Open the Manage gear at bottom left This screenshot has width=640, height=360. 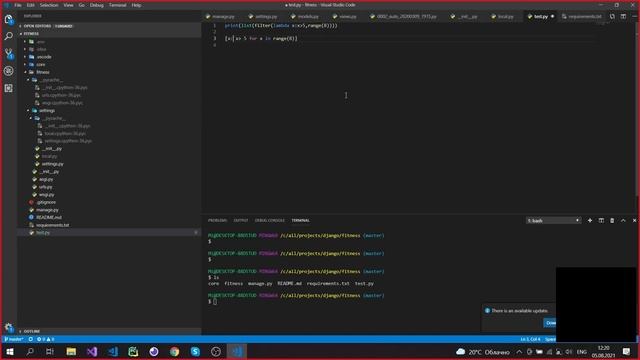click(9, 327)
